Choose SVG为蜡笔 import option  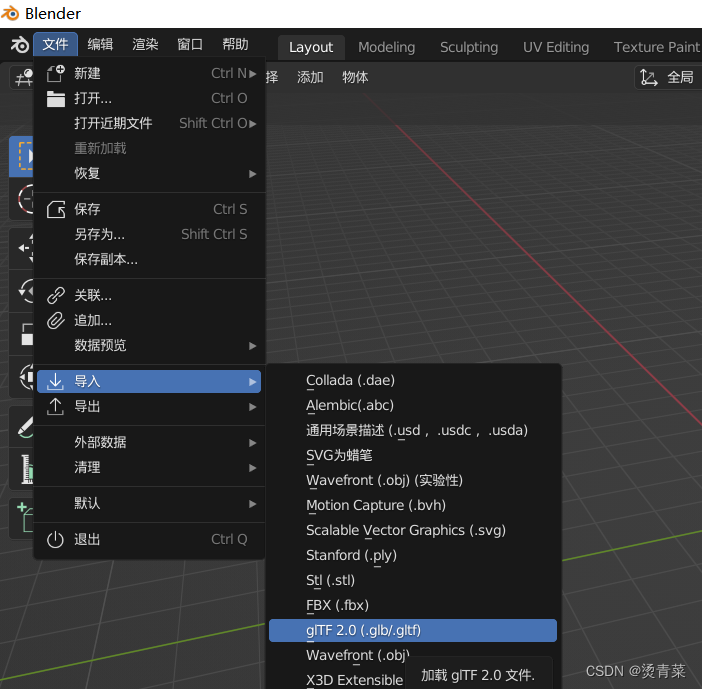tap(413, 456)
